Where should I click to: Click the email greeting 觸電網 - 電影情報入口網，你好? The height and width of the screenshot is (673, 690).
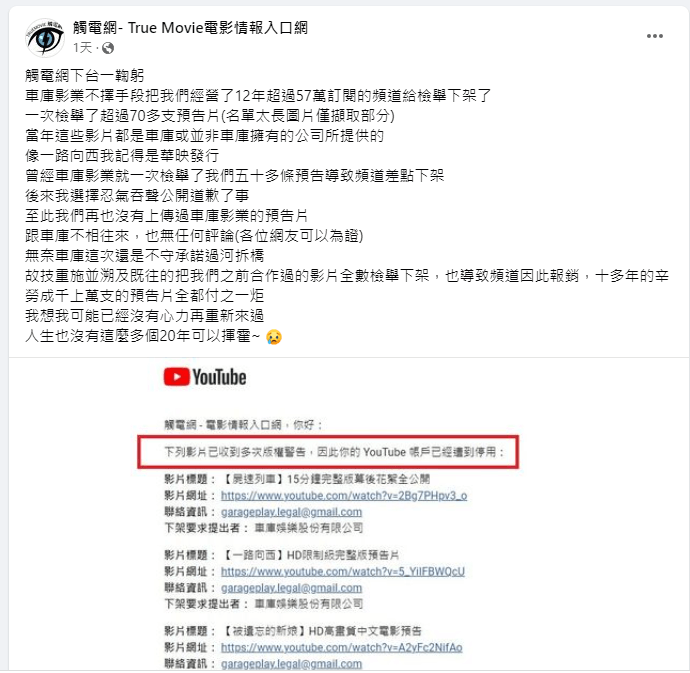tap(243, 425)
